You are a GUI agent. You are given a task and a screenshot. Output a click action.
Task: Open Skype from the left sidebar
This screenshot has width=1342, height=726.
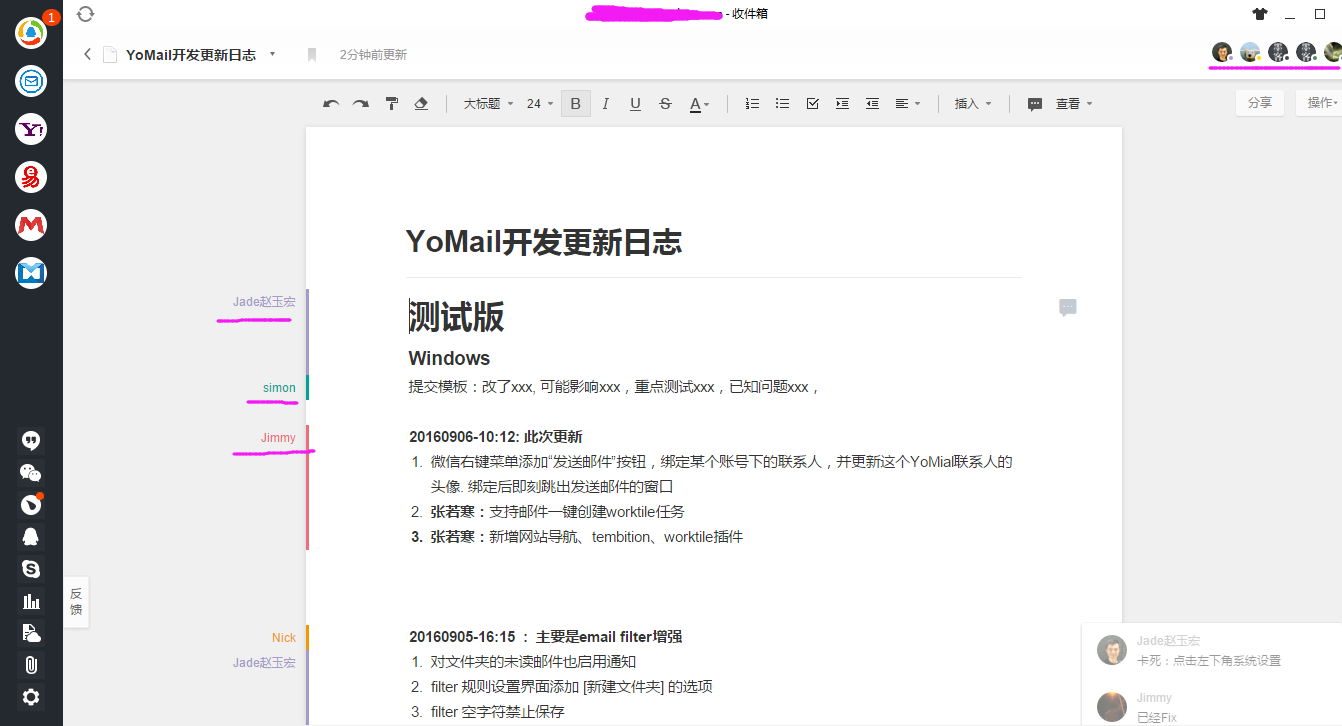[x=31, y=568]
